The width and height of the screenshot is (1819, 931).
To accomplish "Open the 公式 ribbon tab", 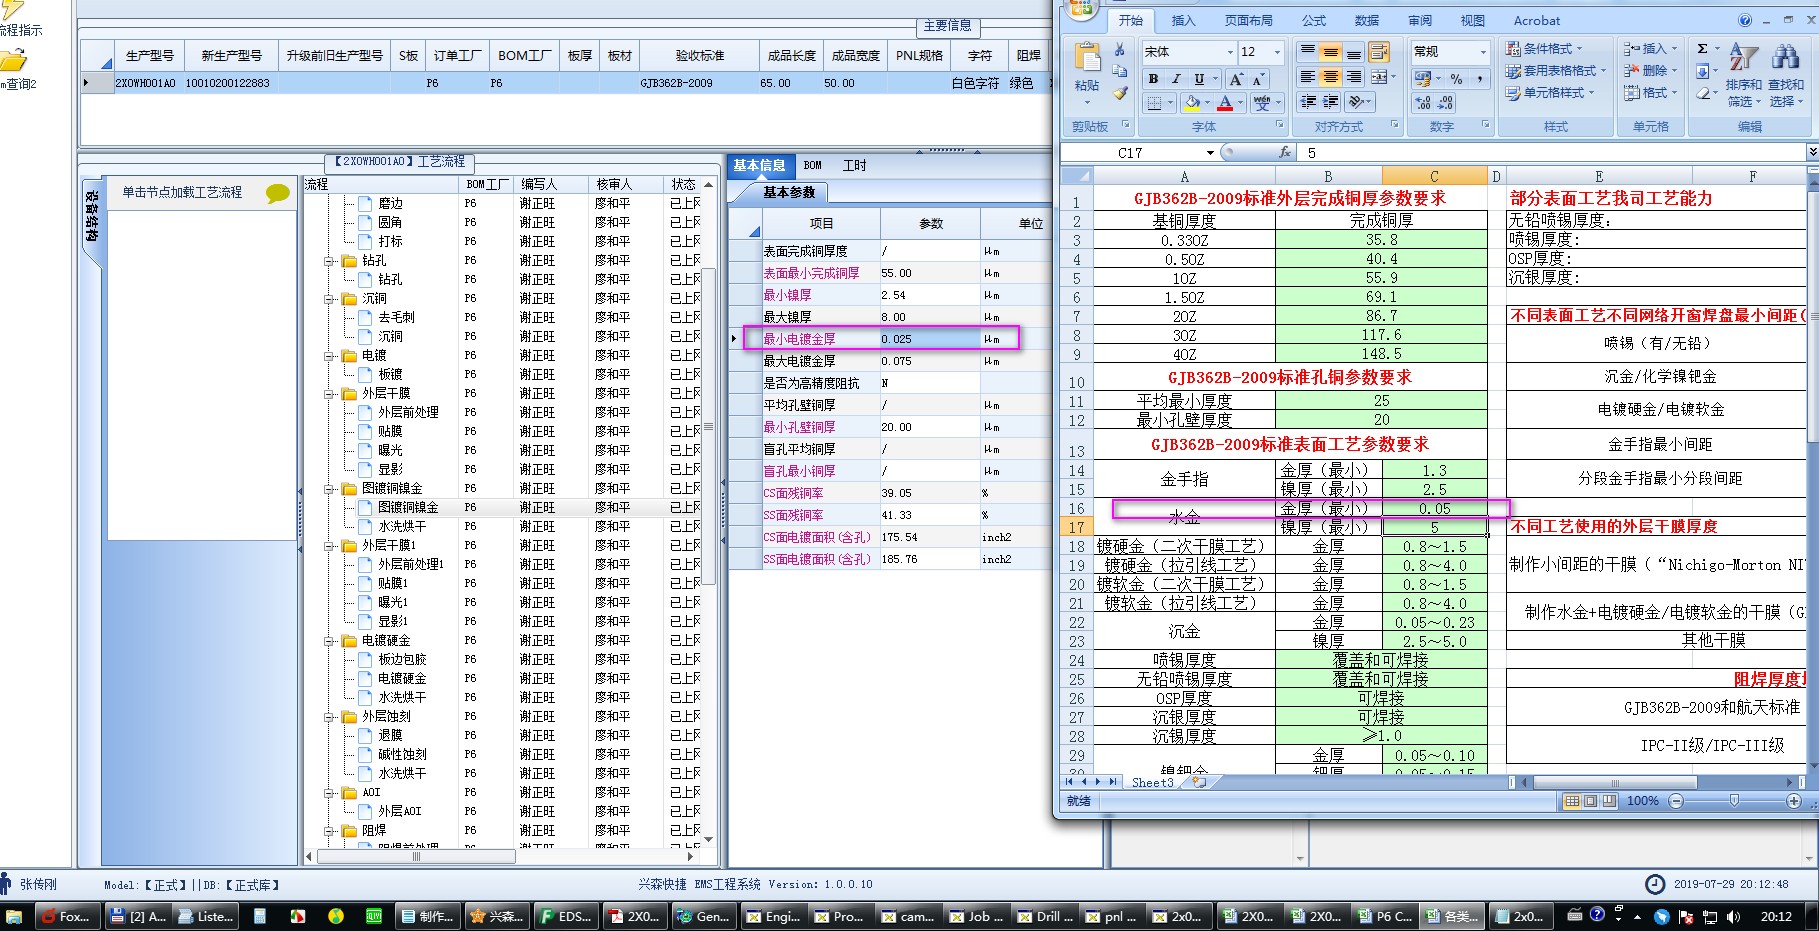I will (1314, 20).
